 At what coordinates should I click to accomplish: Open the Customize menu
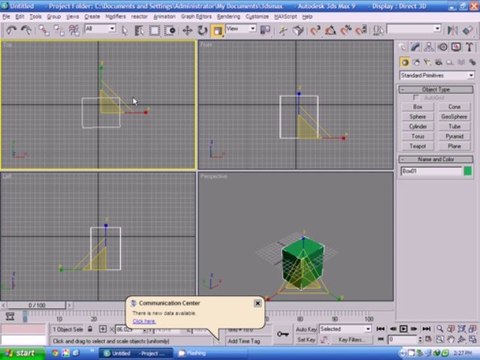click(257, 16)
